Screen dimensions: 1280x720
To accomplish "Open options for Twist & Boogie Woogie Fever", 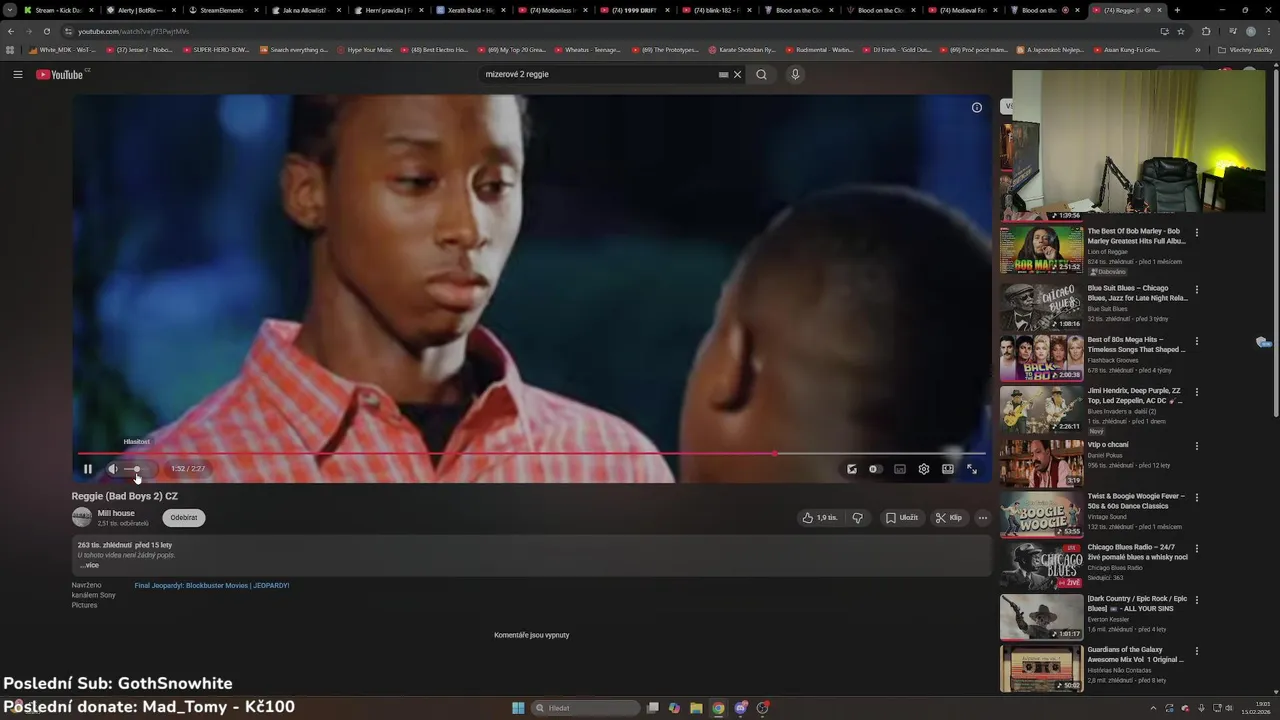I will [1197, 497].
